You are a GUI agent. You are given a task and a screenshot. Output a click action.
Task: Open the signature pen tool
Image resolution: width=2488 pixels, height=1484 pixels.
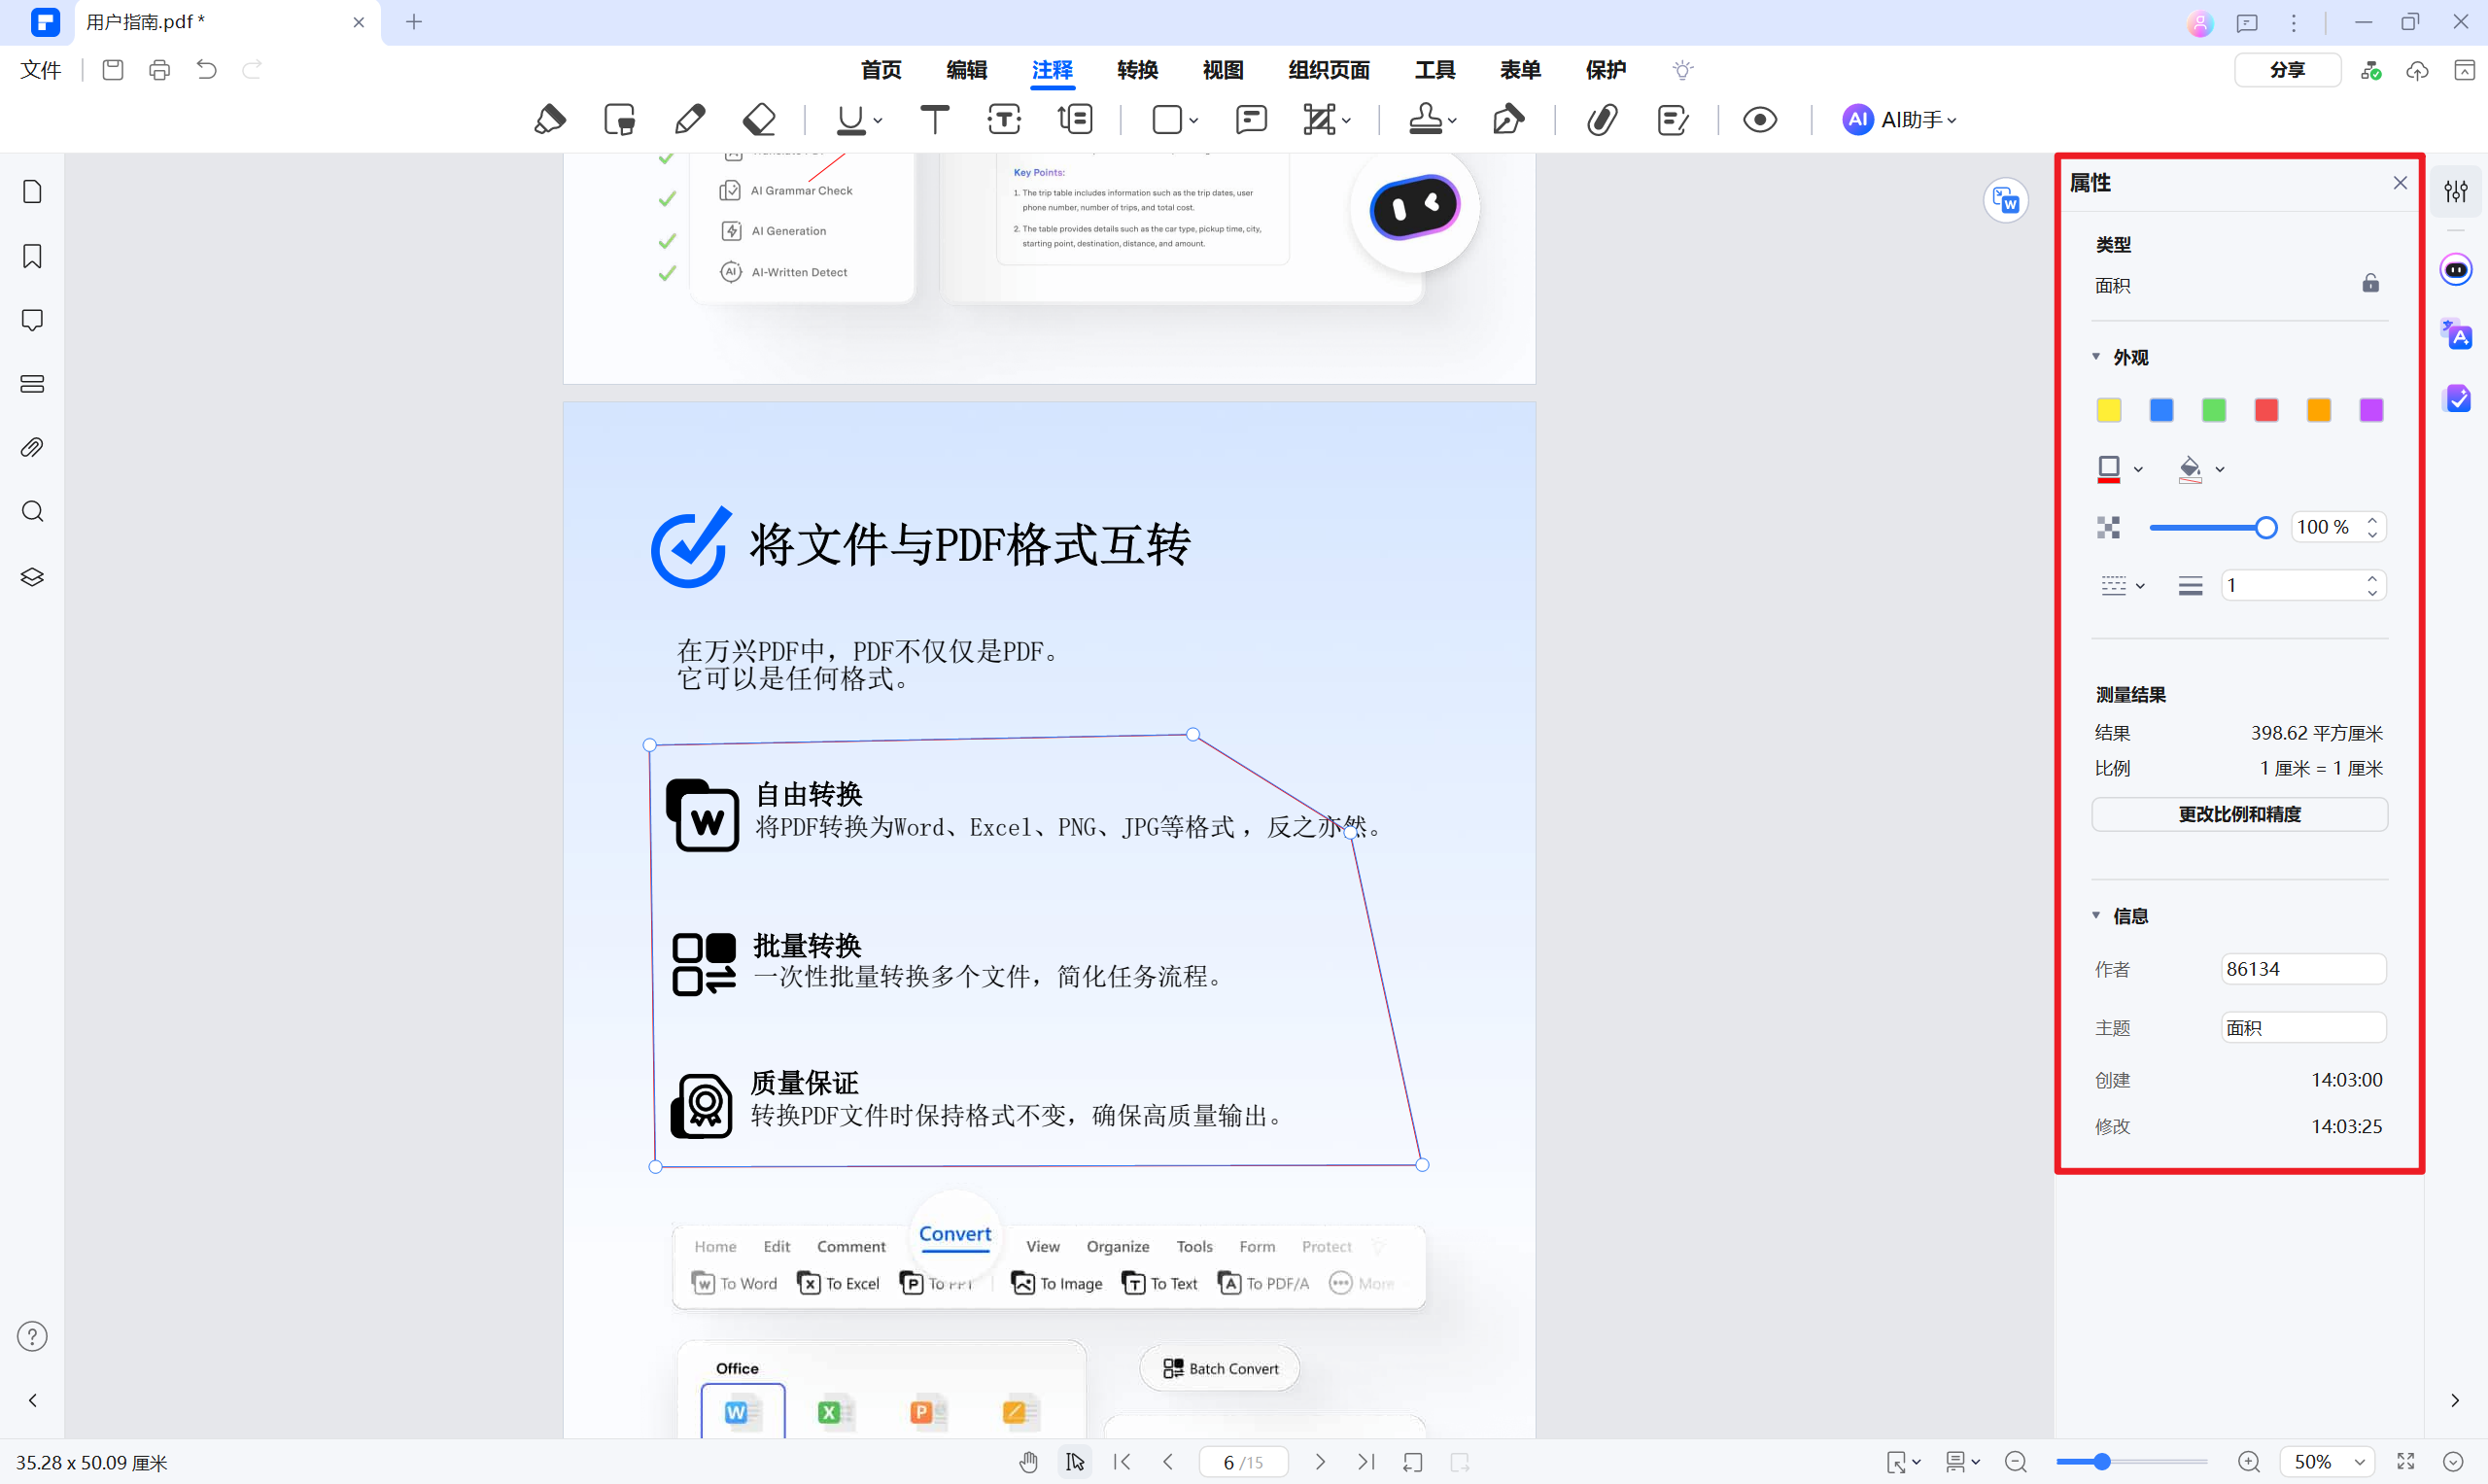[1508, 119]
